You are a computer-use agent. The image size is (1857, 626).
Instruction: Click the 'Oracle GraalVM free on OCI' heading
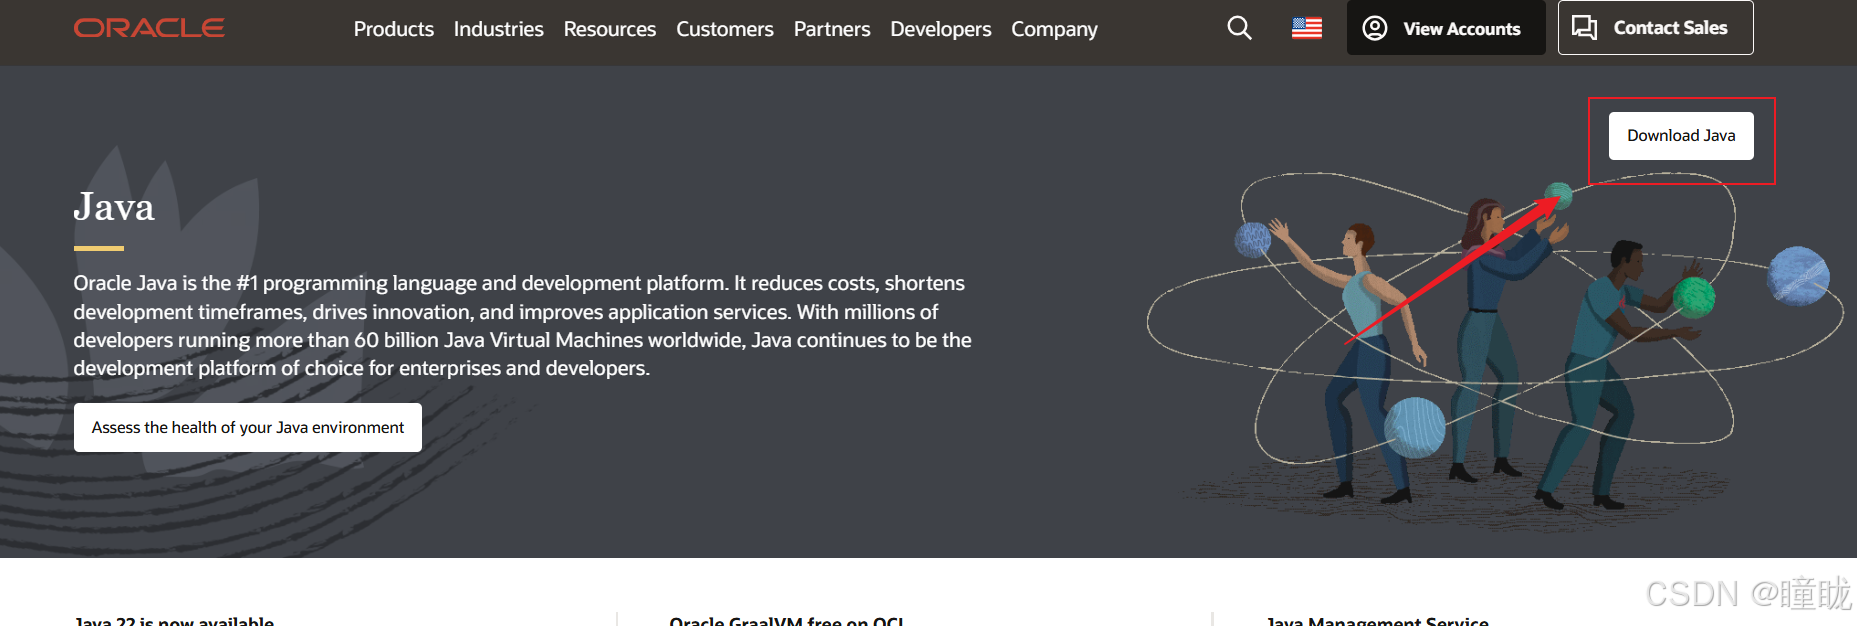pos(787,620)
